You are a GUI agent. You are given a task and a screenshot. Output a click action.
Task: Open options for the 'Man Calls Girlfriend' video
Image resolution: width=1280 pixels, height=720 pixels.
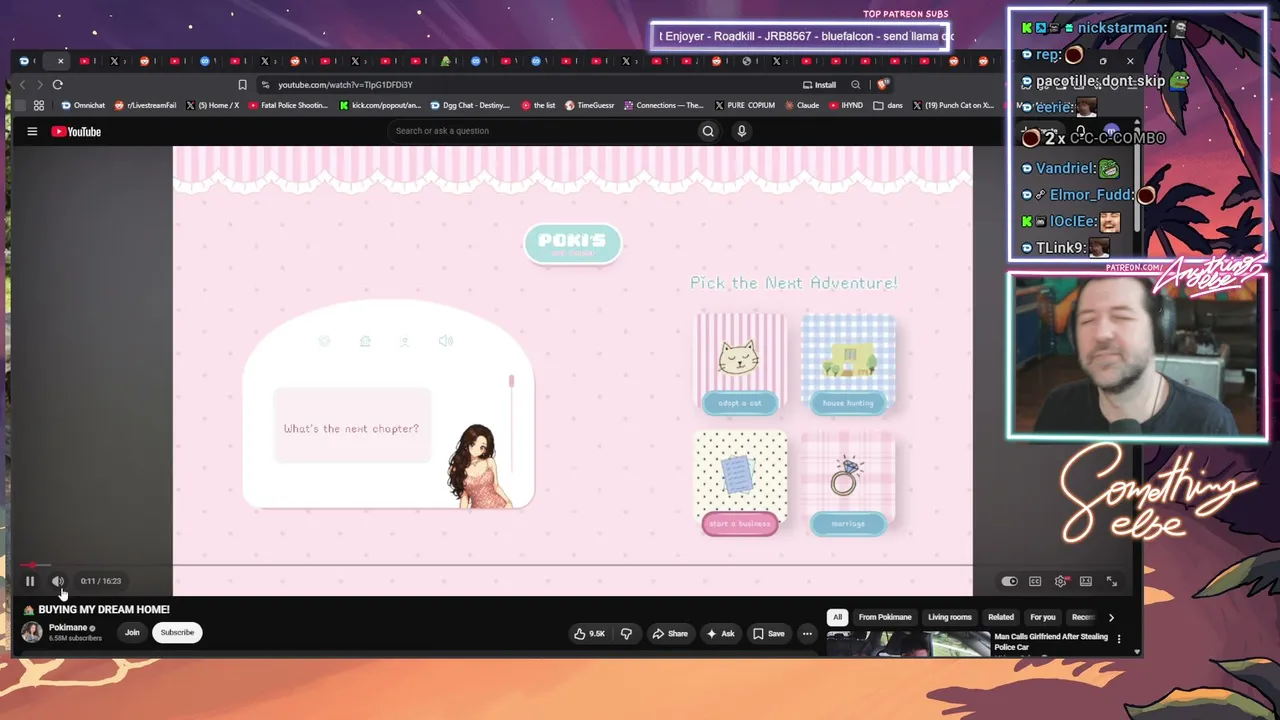click(1119, 639)
